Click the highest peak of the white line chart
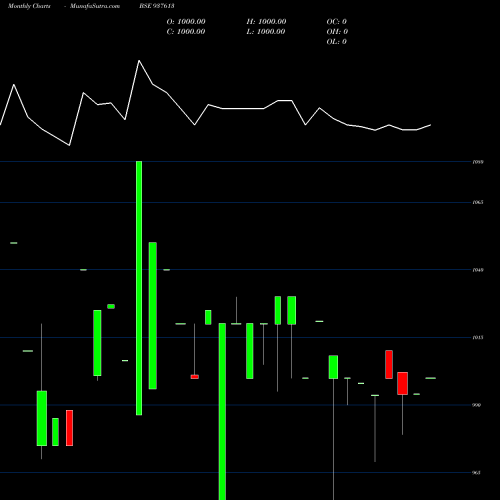 click(x=139, y=61)
